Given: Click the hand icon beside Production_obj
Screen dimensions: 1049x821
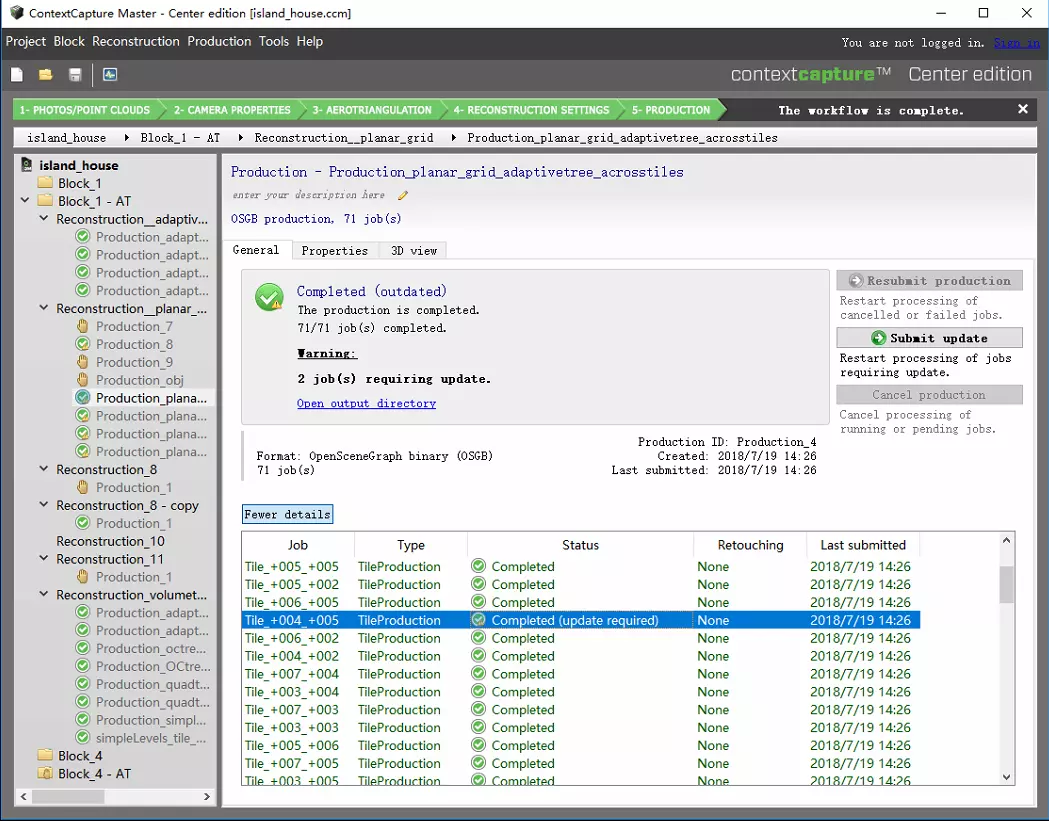Looking at the screenshot, I should [82, 380].
